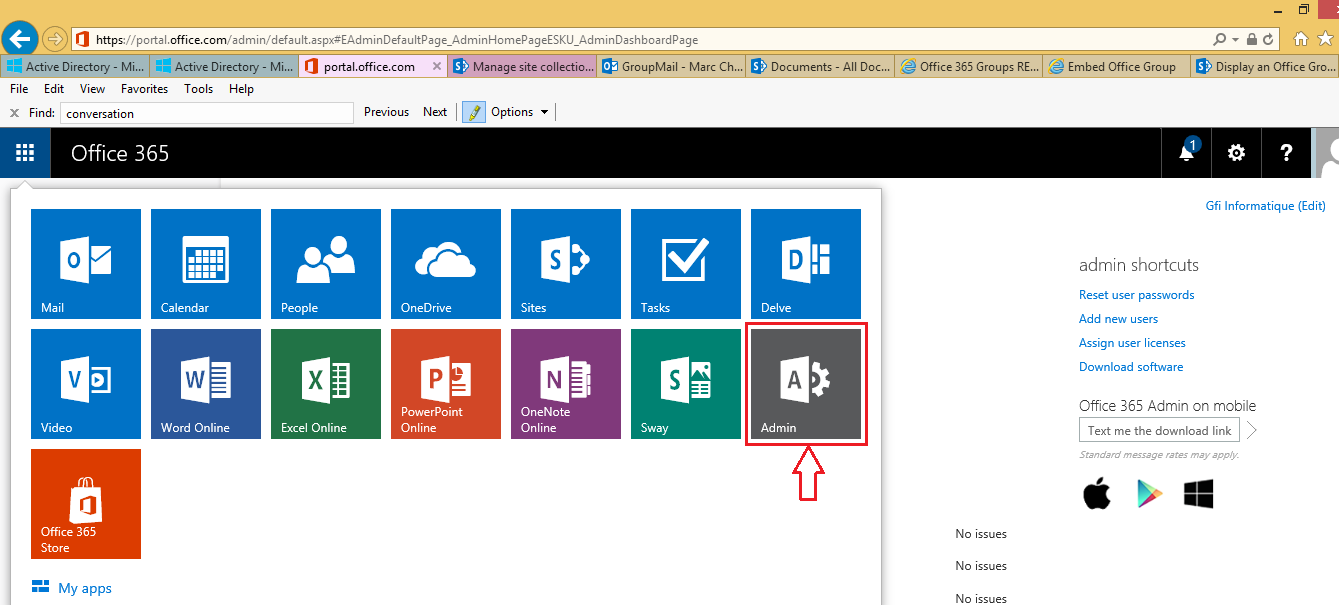Image resolution: width=1339 pixels, height=605 pixels.
Task: Open the People app tile
Action: pos(326,264)
